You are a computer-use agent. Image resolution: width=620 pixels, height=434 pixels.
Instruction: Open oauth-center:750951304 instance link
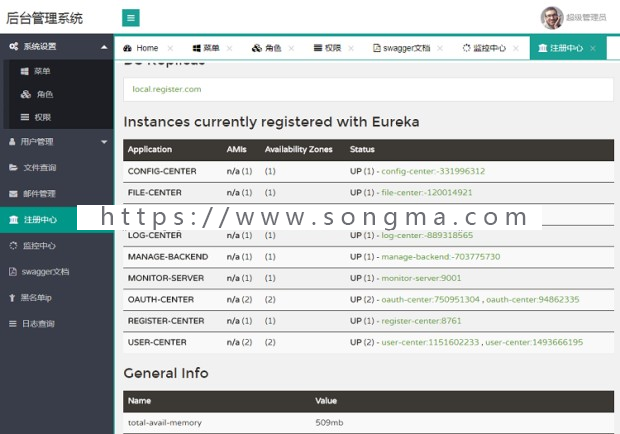[430, 299]
